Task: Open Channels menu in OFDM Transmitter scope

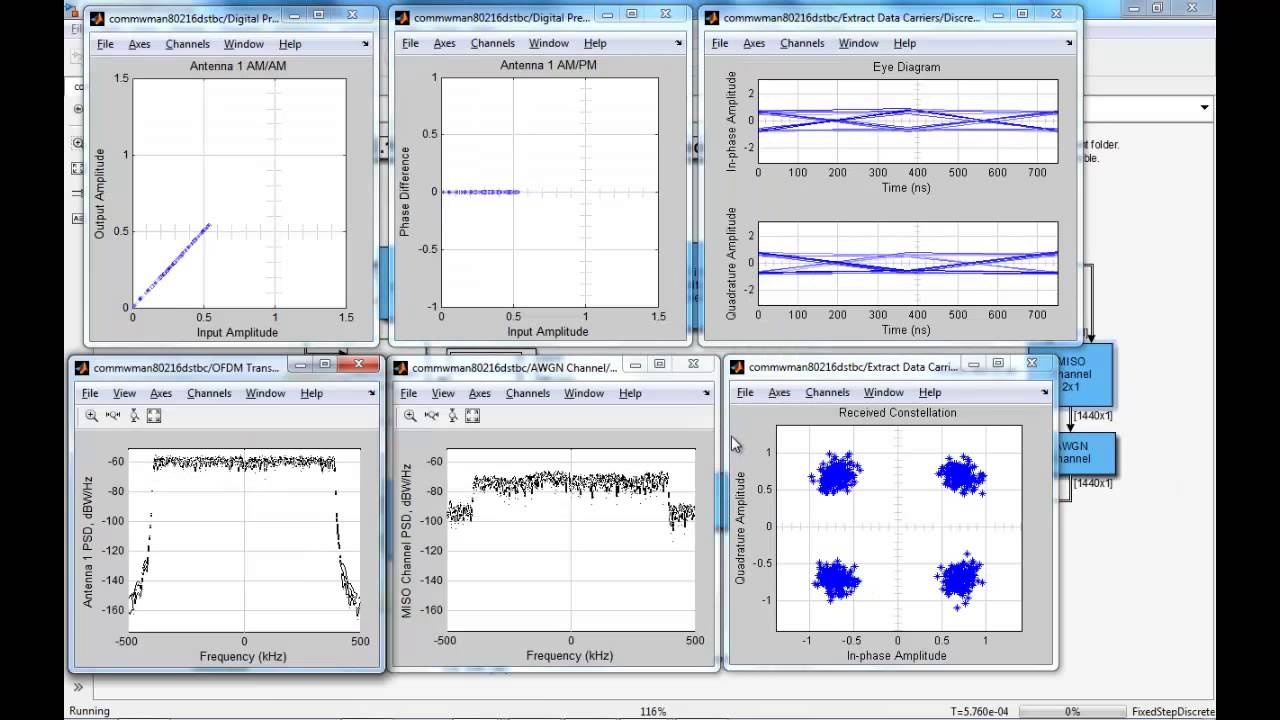Action: (209, 393)
